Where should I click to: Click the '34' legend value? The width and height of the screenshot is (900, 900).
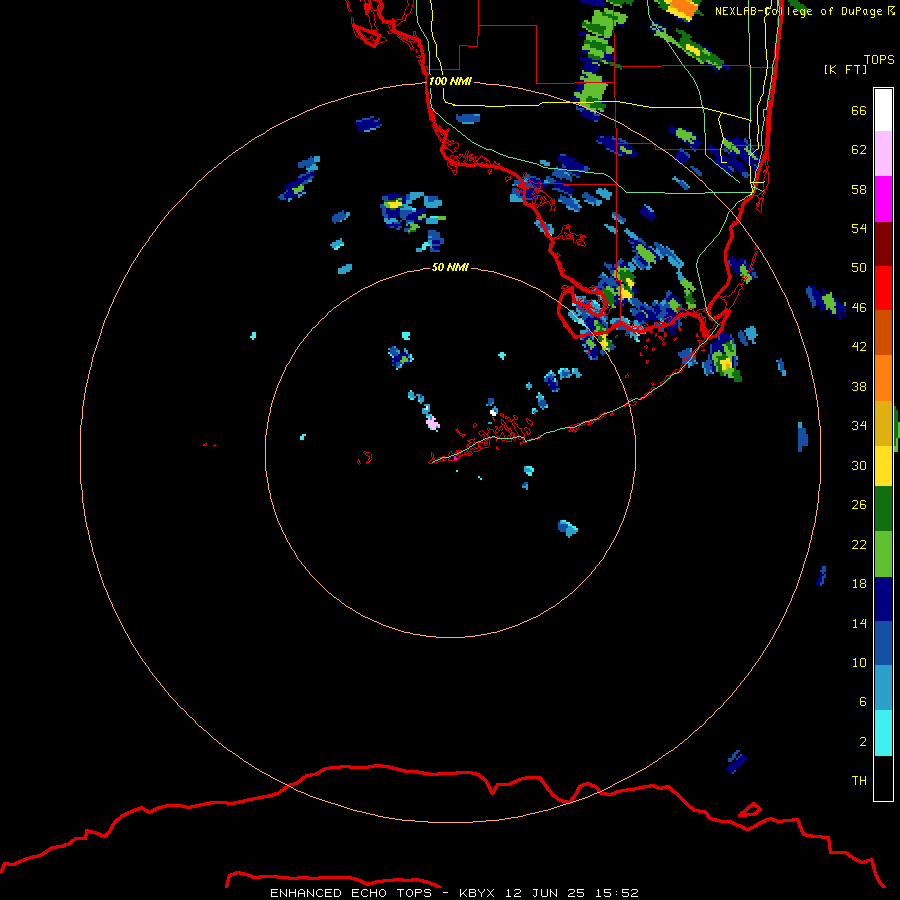pyautogui.click(x=859, y=425)
